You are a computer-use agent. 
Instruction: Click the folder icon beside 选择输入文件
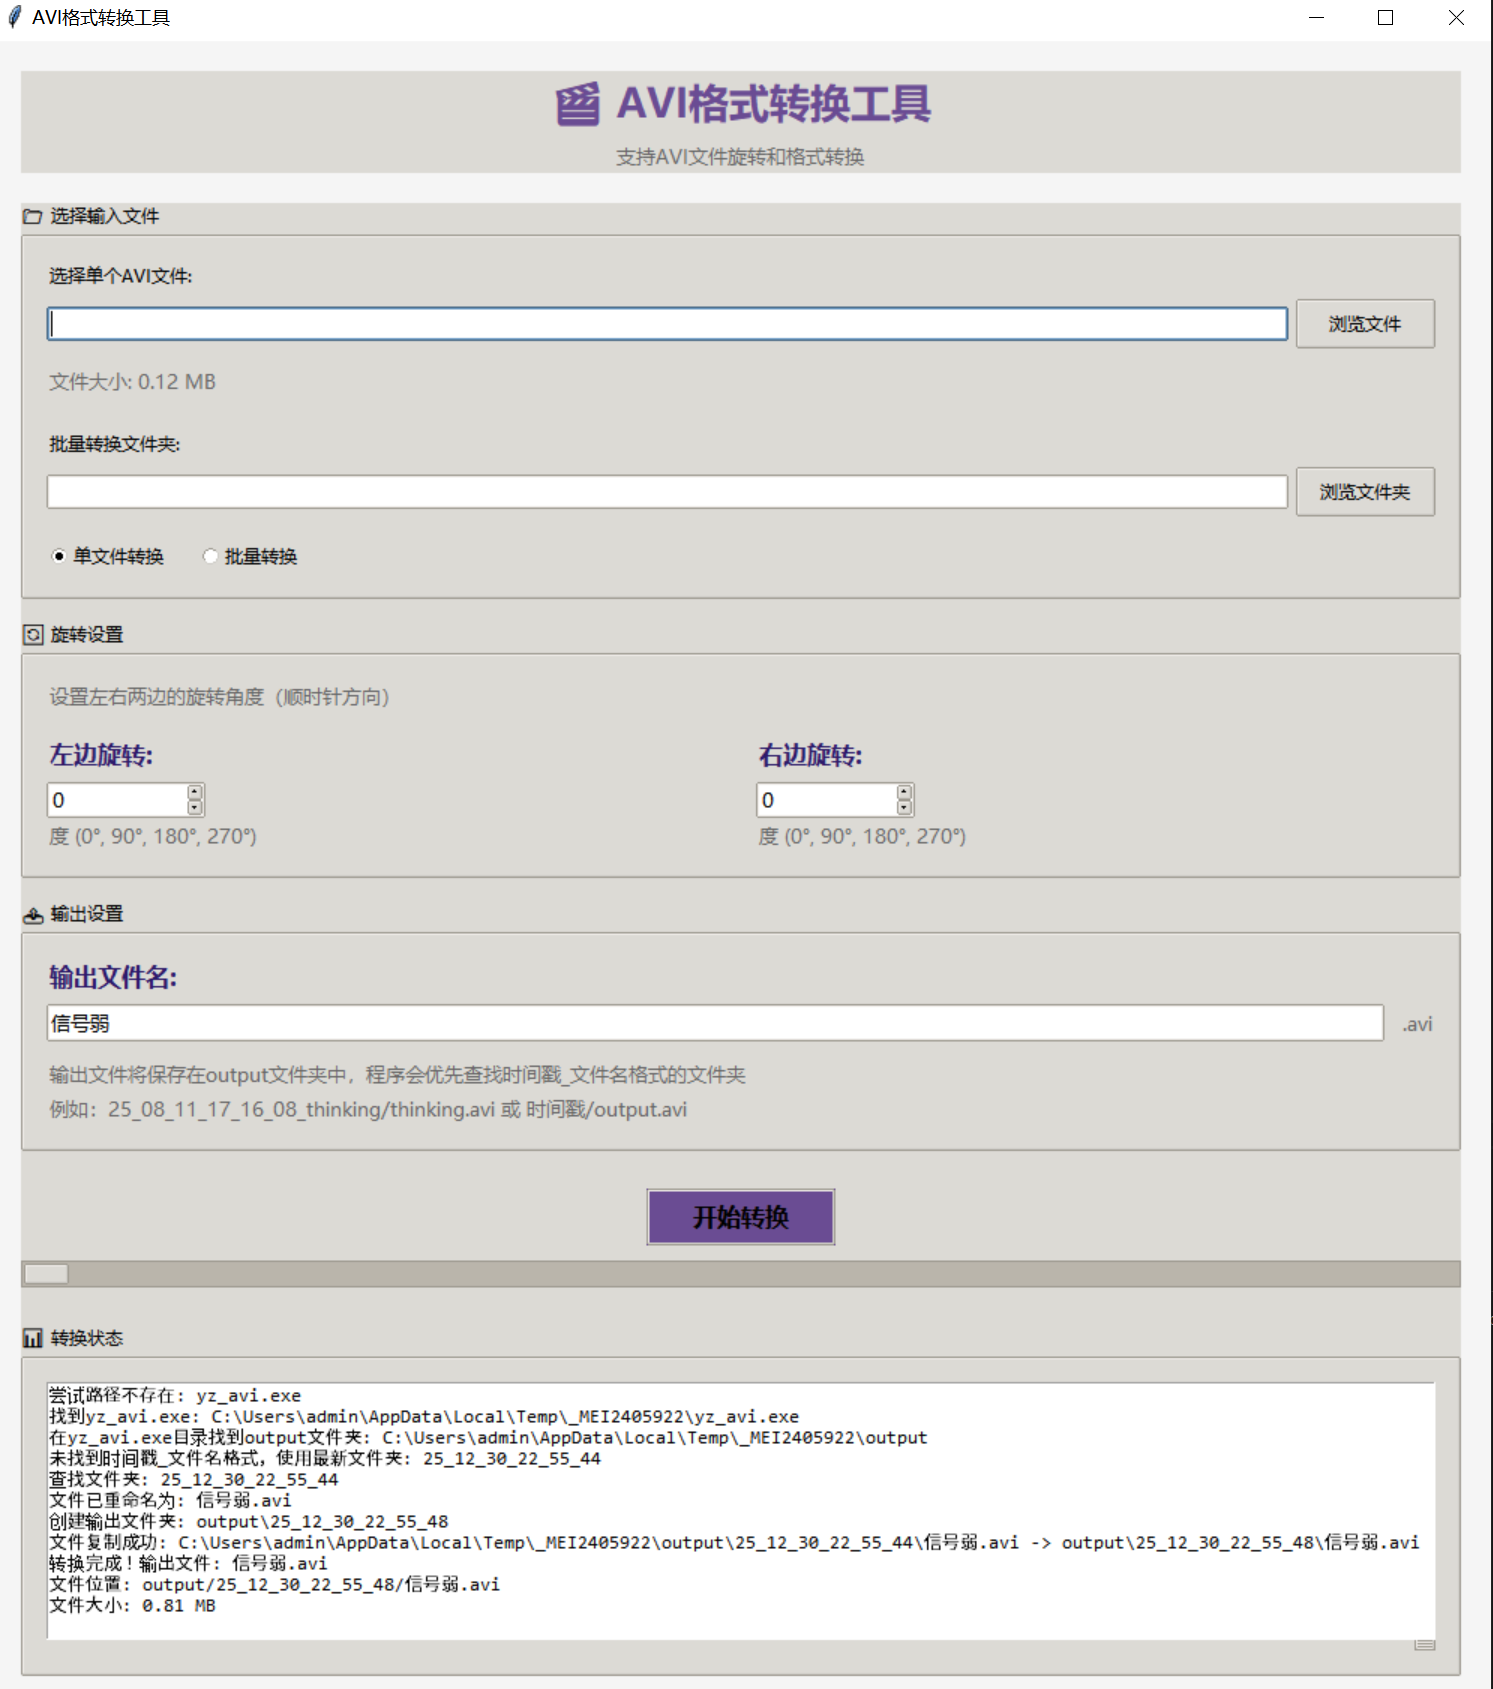tap(33, 216)
